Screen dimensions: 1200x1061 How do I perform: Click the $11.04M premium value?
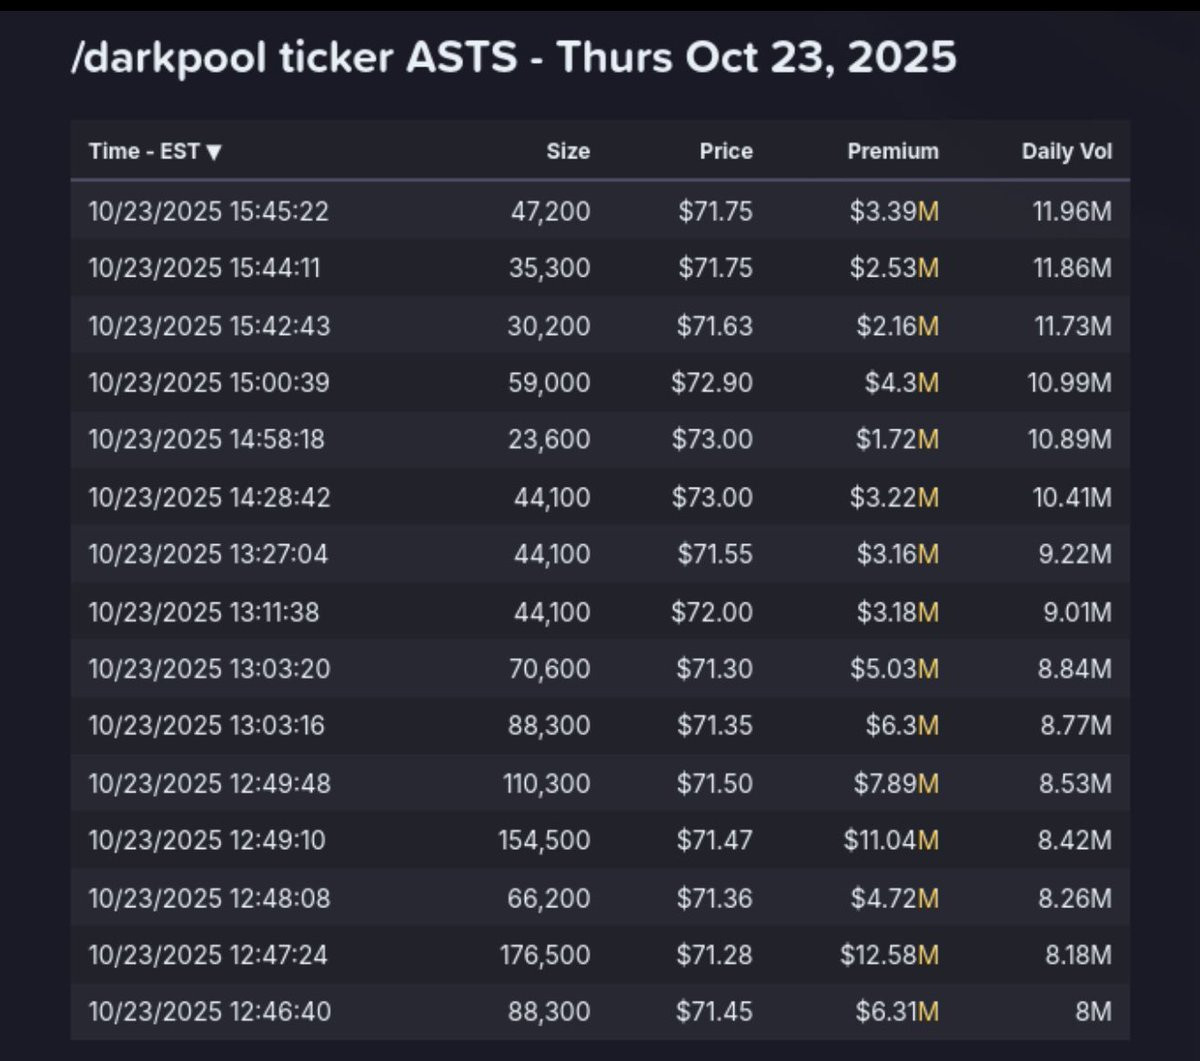891,840
